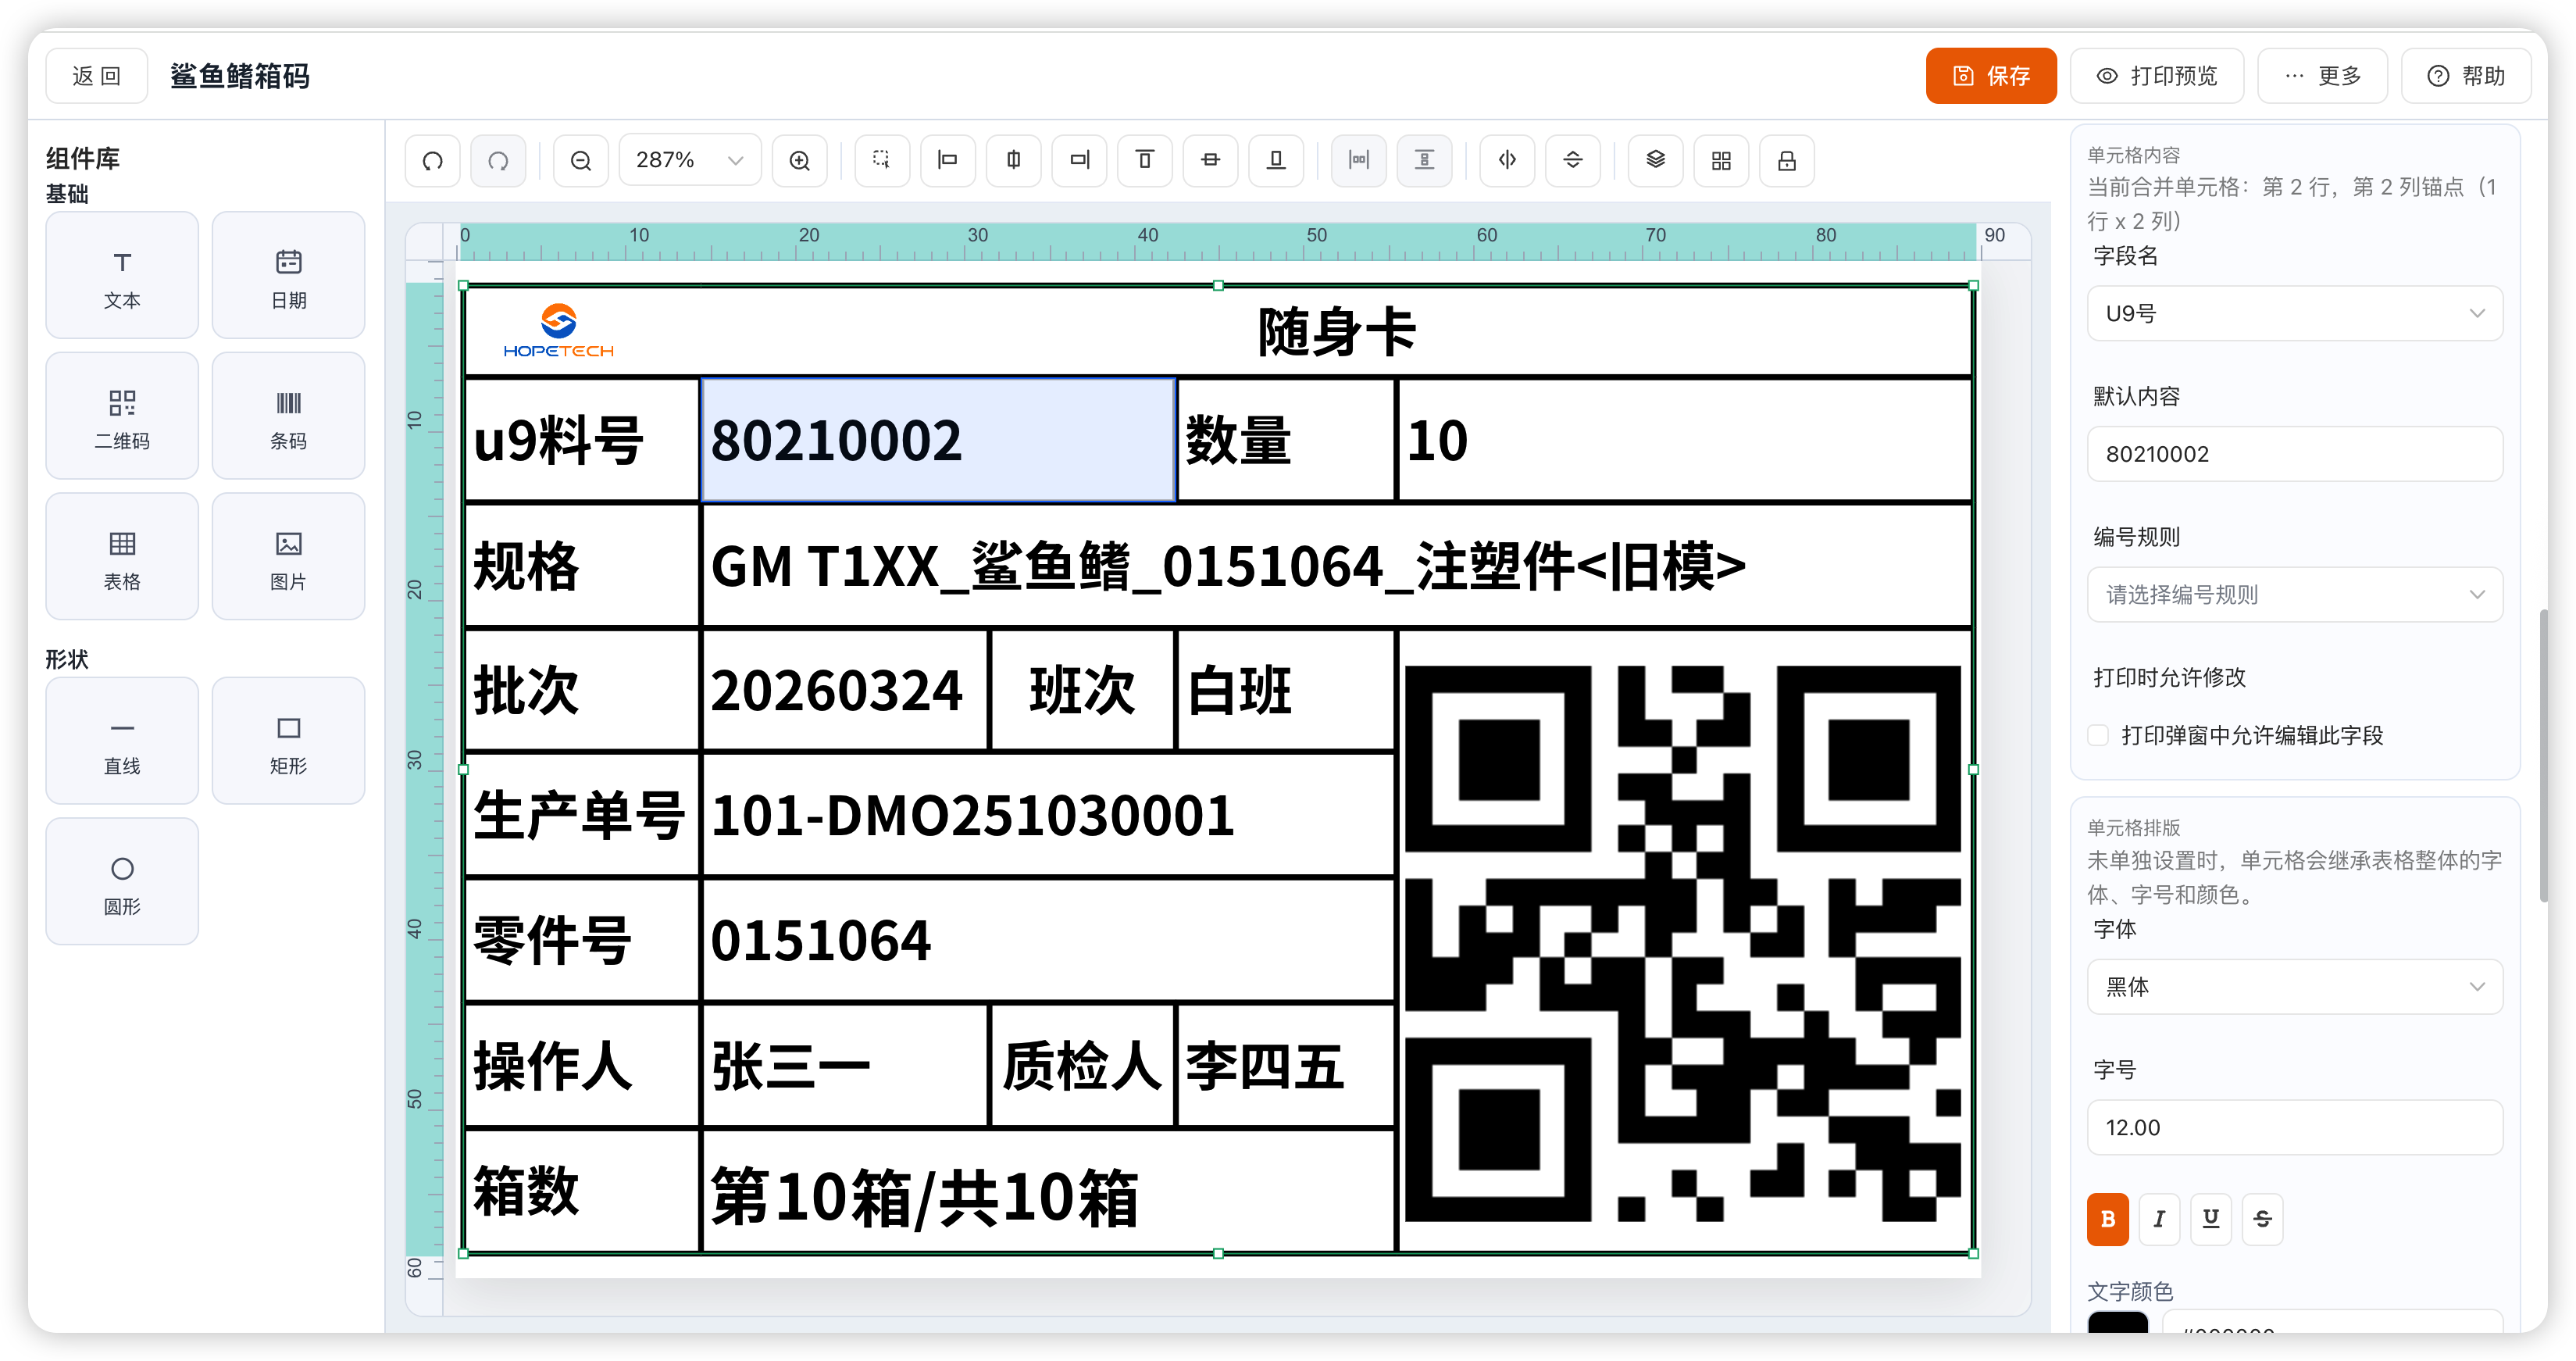The width and height of the screenshot is (2576, 1361).
Task: Select the 第10箱/共10箱 cell
Action: tap(1048, 1192)
